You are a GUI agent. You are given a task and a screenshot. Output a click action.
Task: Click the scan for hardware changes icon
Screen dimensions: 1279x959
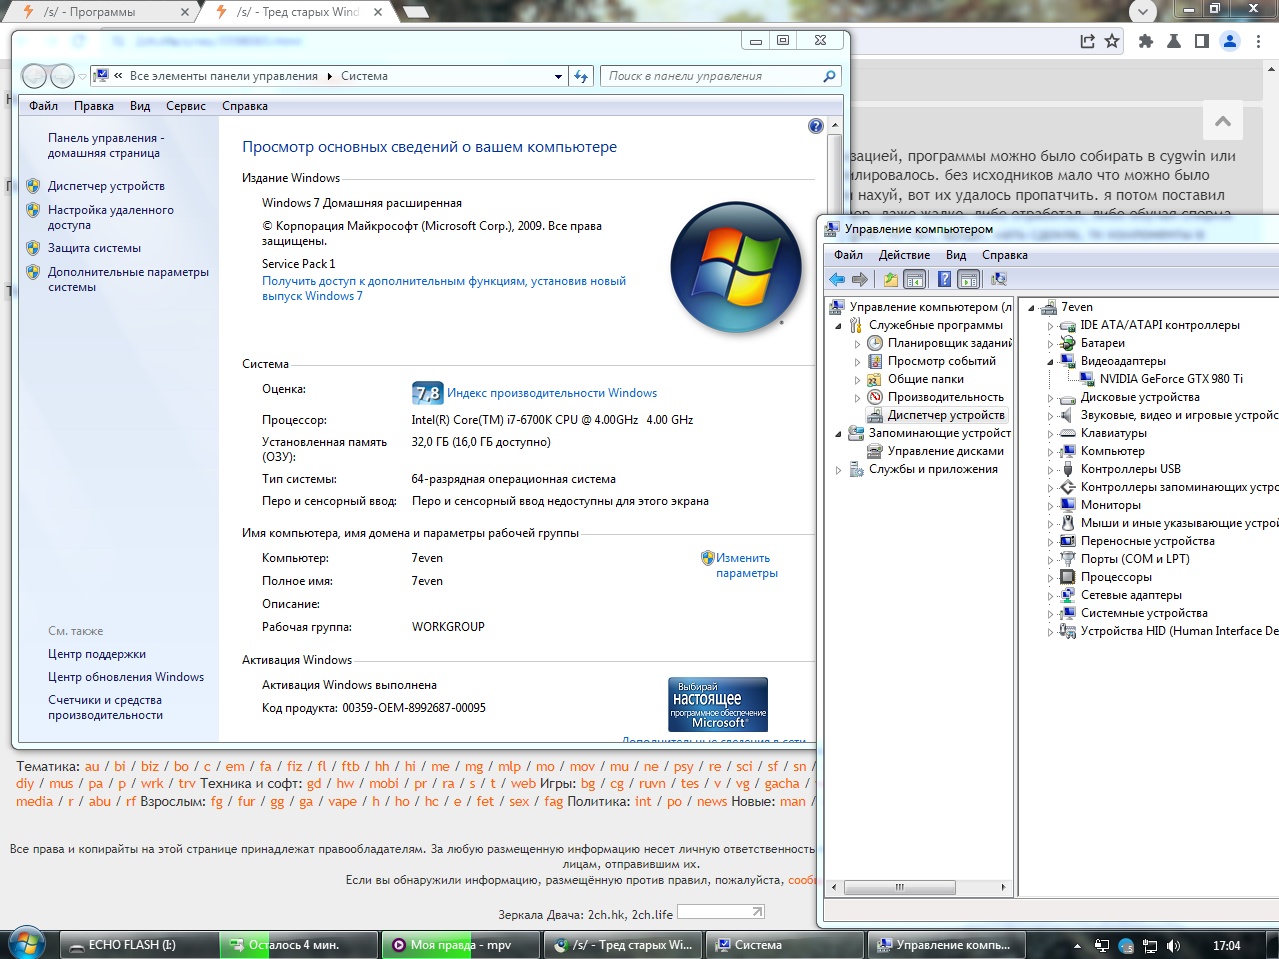pos(998,279)
